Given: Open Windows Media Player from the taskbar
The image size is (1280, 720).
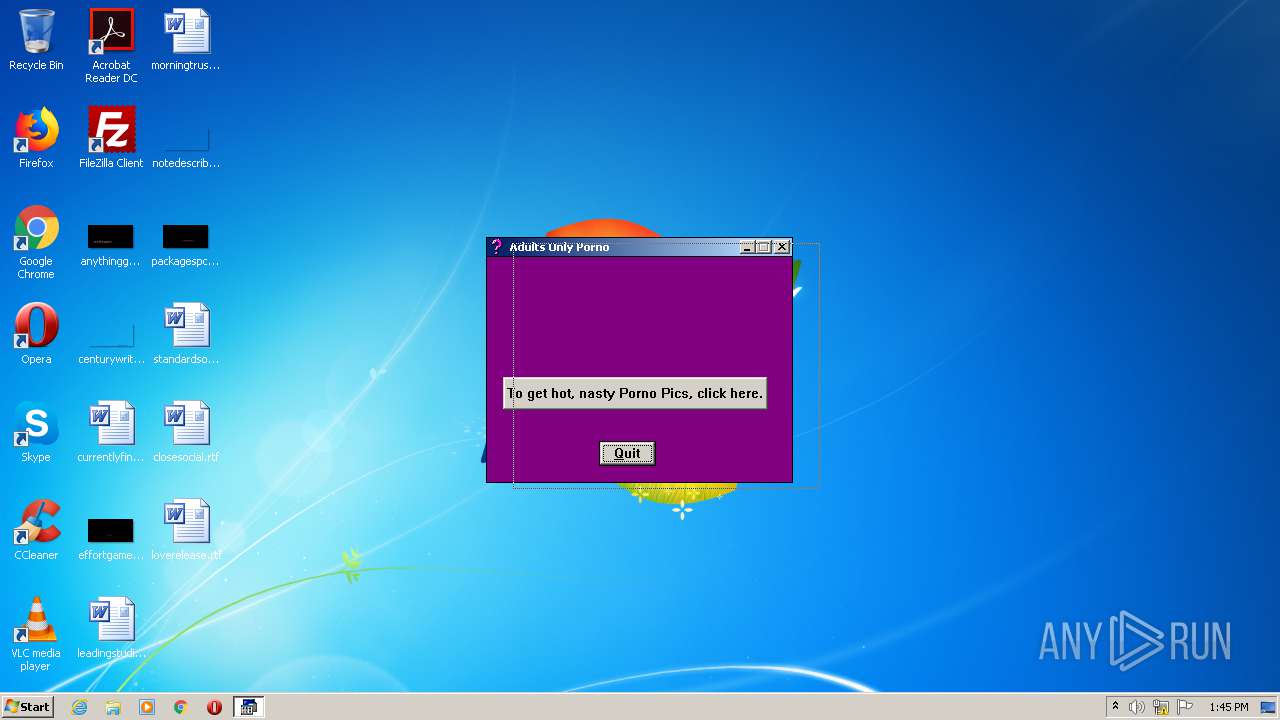Looking at the screenshot, I should tap(147, 707).
